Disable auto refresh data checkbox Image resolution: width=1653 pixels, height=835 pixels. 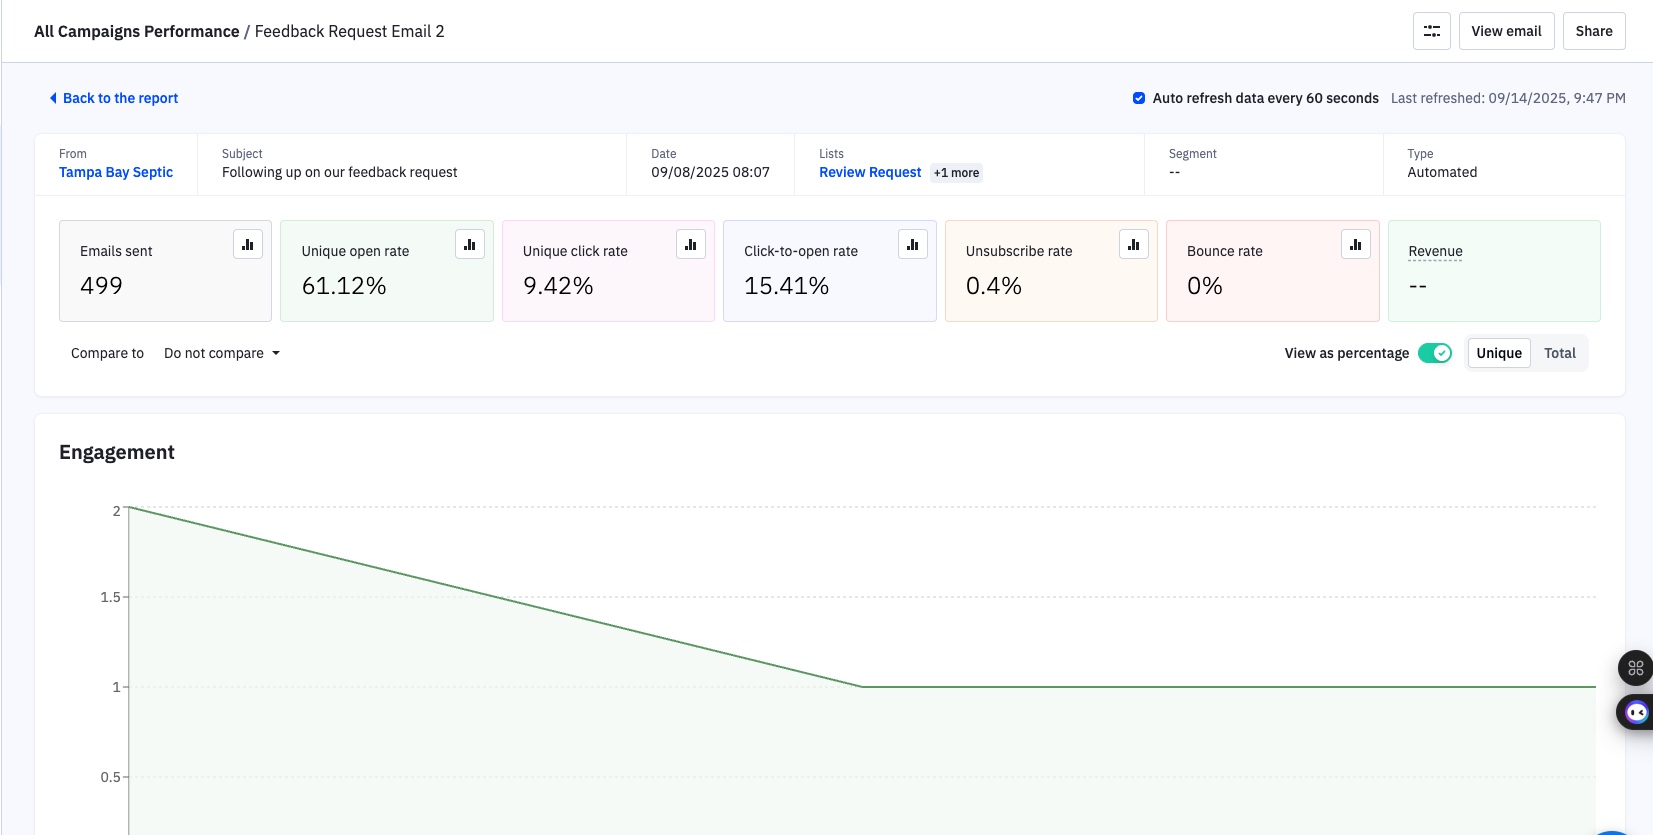click(1139, 98)
